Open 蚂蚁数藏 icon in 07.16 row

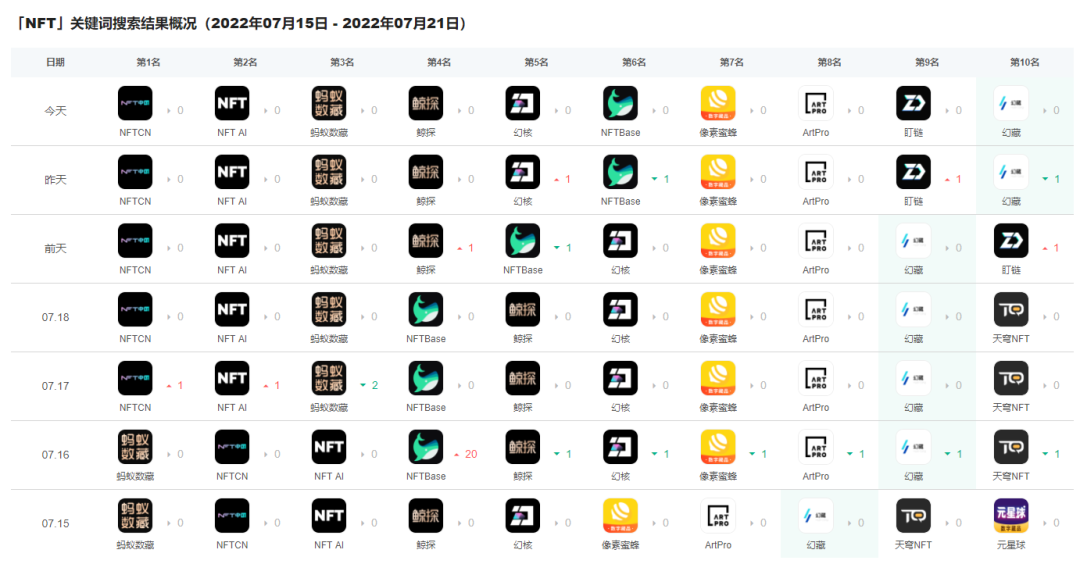(135, 448)
